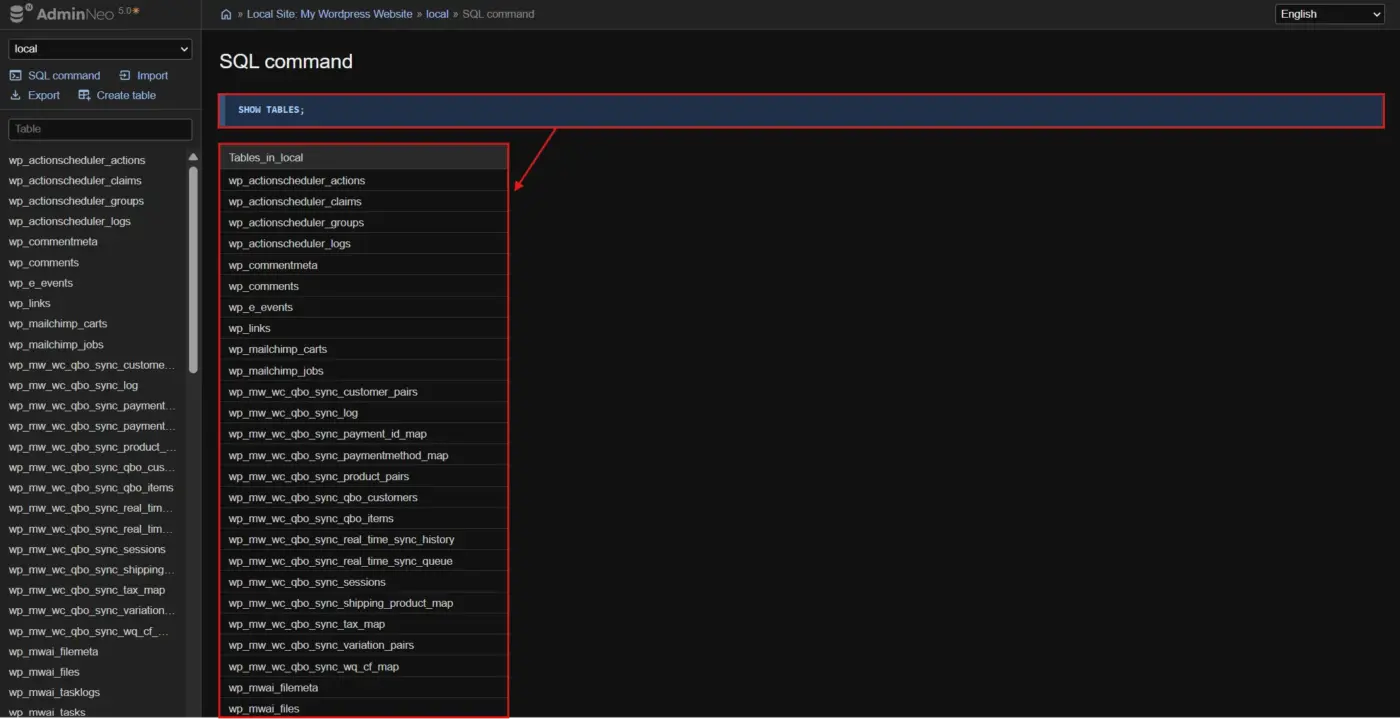
Task: Select wp_mw_wc_qbo_sync_wq_cf_map result row
Action: pos(364,667)
